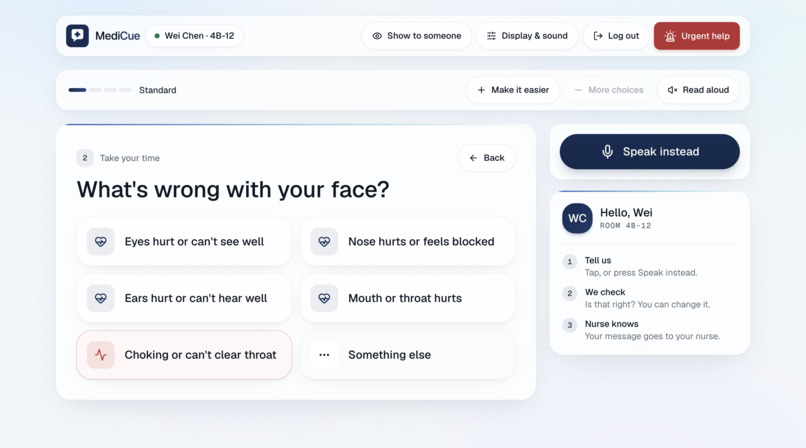
Task: Click 'Your message goes to your nurse.' text
Action: coord(652,336)
